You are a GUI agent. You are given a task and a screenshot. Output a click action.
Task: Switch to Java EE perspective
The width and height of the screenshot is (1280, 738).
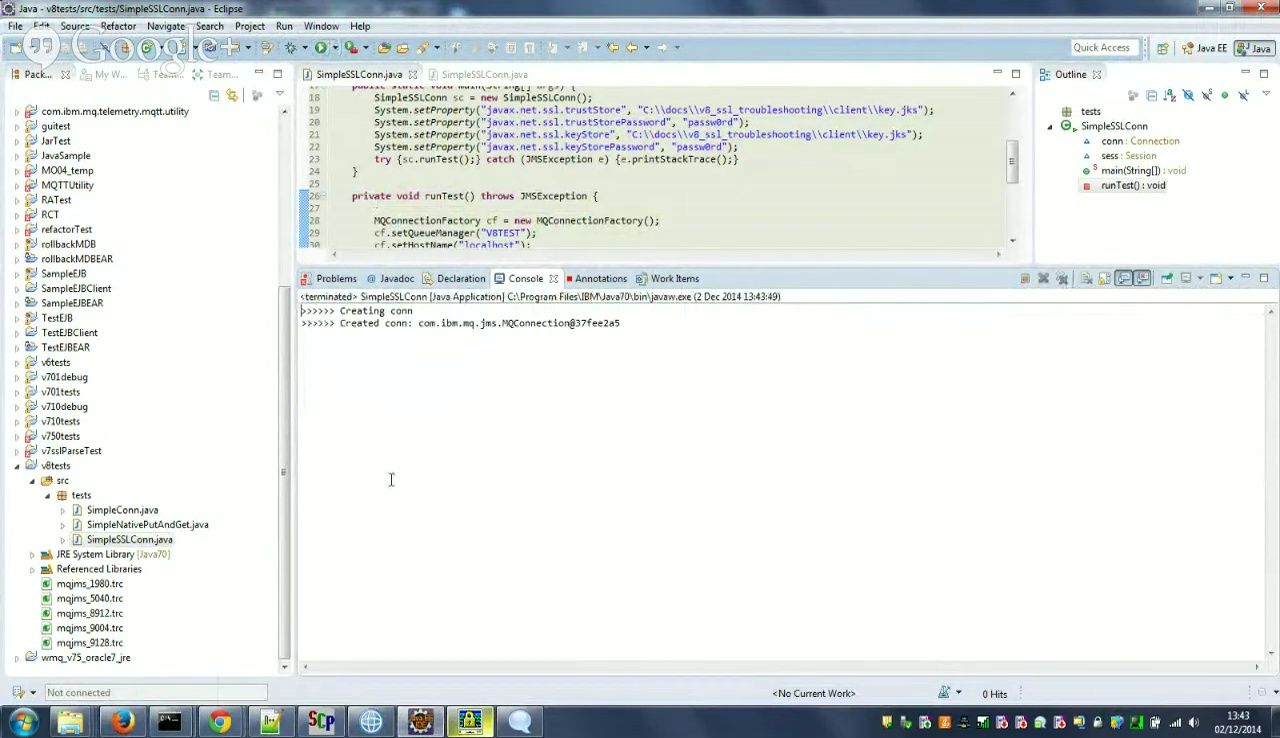tap(1204, 48)
